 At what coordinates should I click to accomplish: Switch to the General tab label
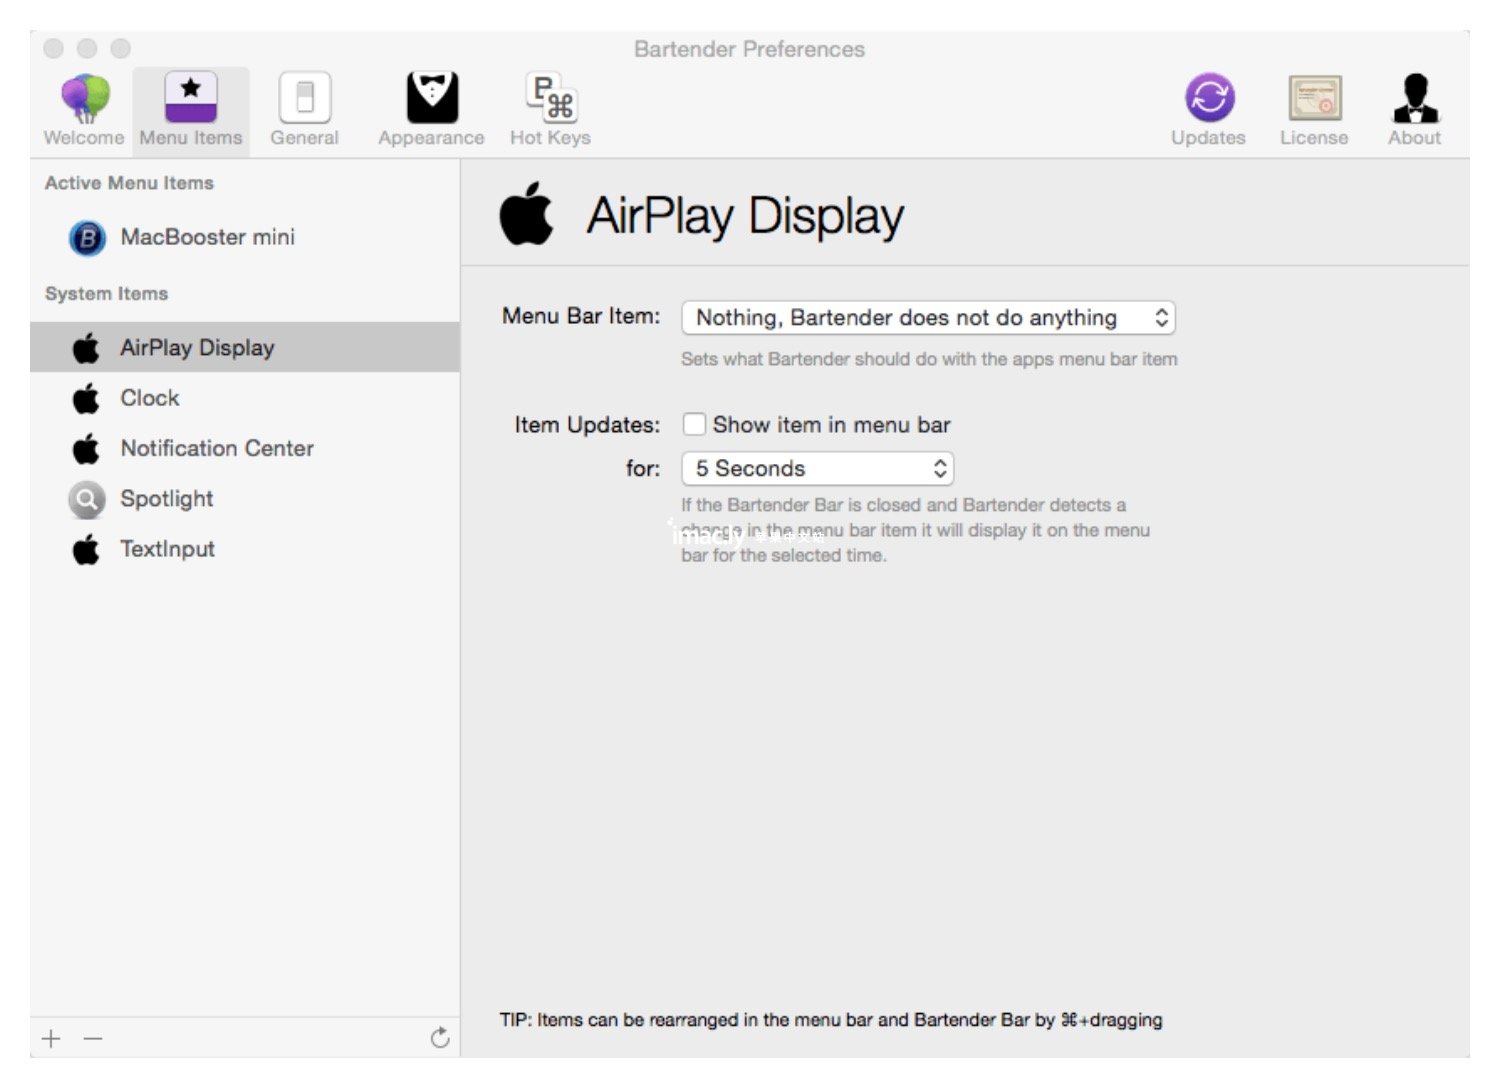pyautogui.click(x=304, y=138)
